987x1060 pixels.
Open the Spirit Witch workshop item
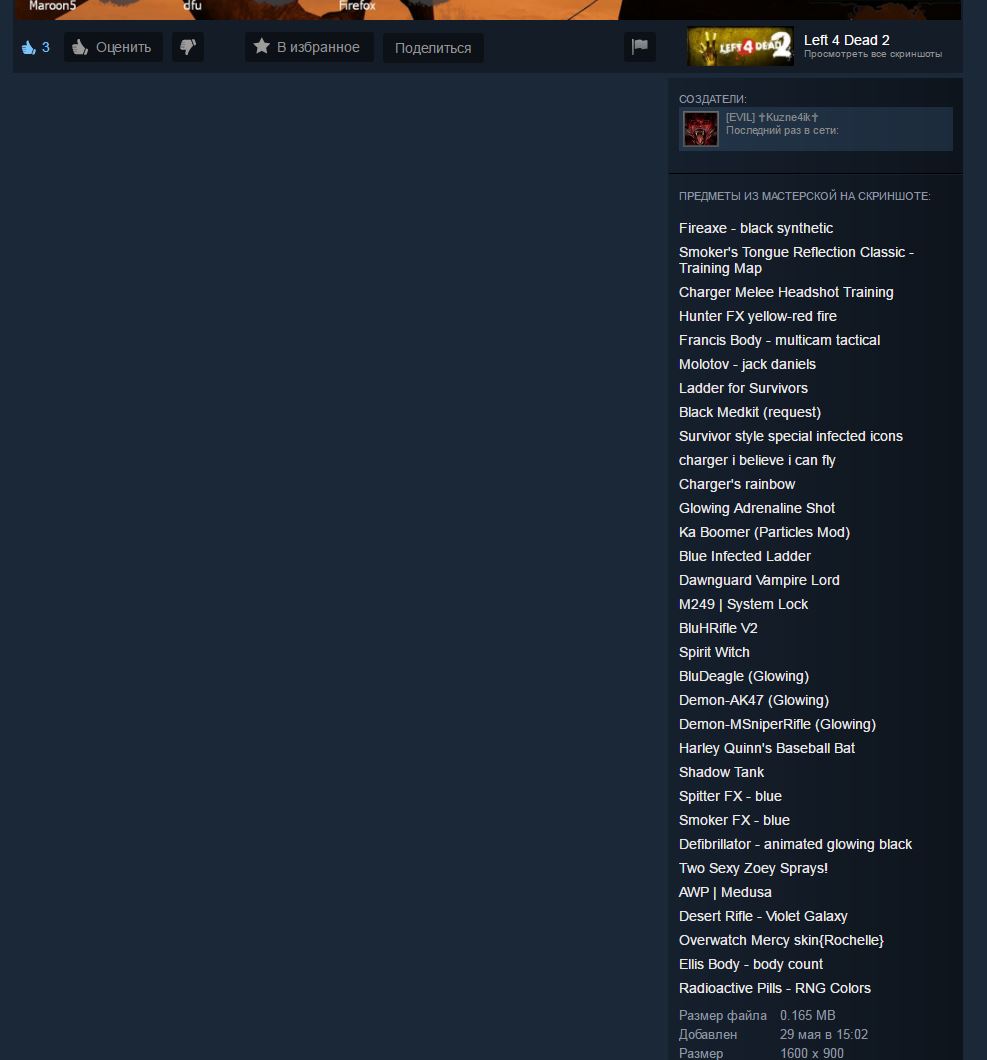[x=714, y=652]
